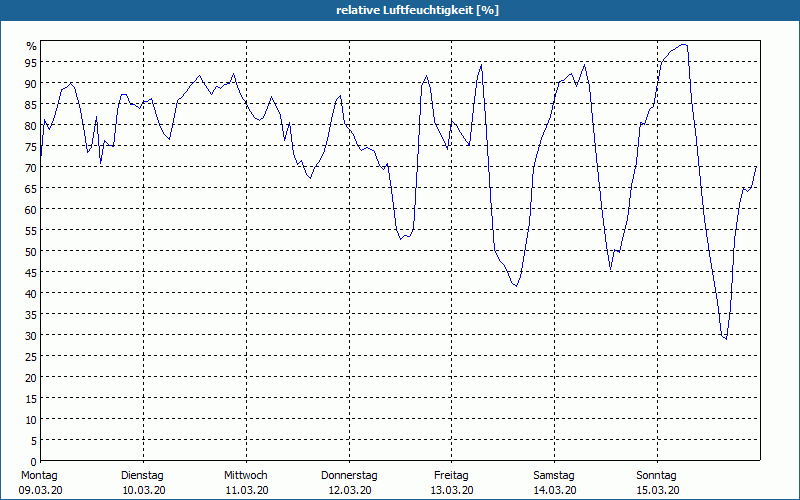Click the '15.03.20' date label
Image resolution: width=800 pixels, height=500 pixels.
tap(658, 490)
